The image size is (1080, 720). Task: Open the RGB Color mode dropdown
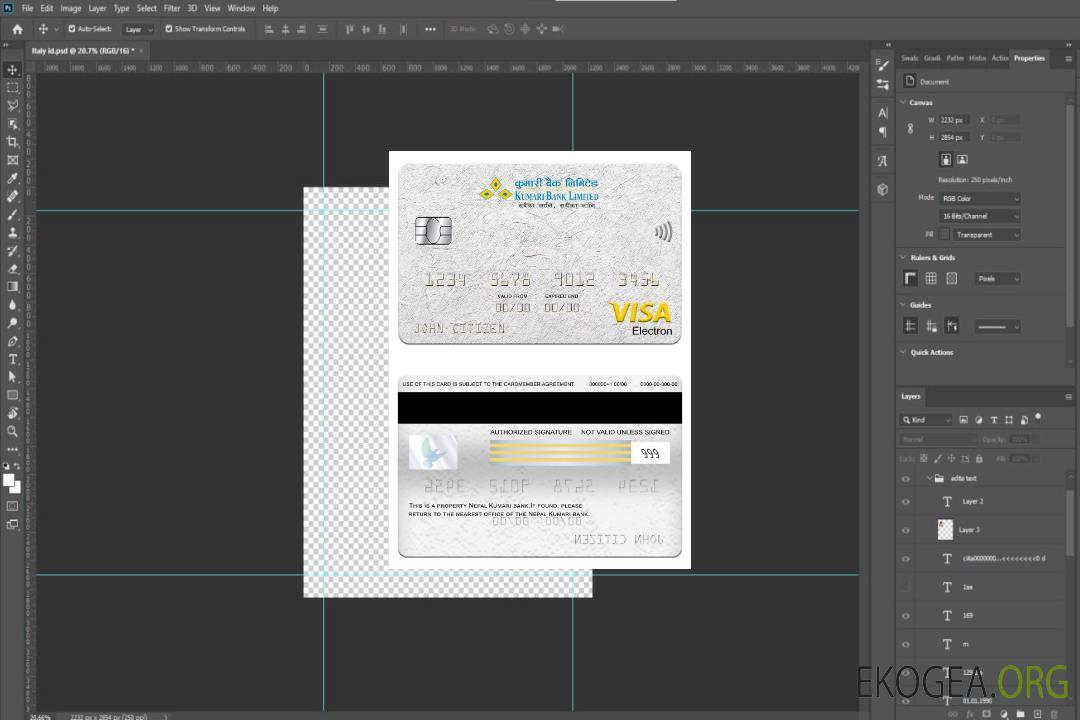[x=979, y=198]
